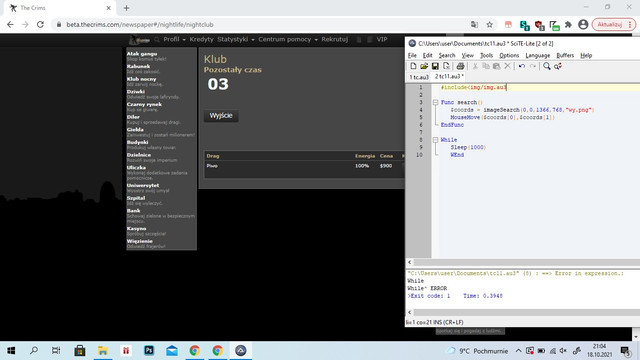
Task: Open Windows Start menu
Action: [11, 351]
